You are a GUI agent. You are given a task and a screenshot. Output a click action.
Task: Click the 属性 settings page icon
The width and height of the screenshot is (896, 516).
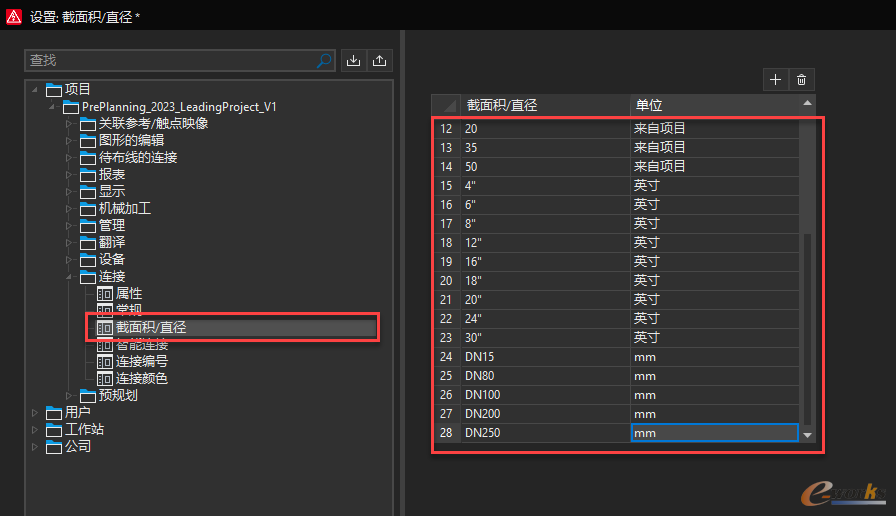(105, 294)
